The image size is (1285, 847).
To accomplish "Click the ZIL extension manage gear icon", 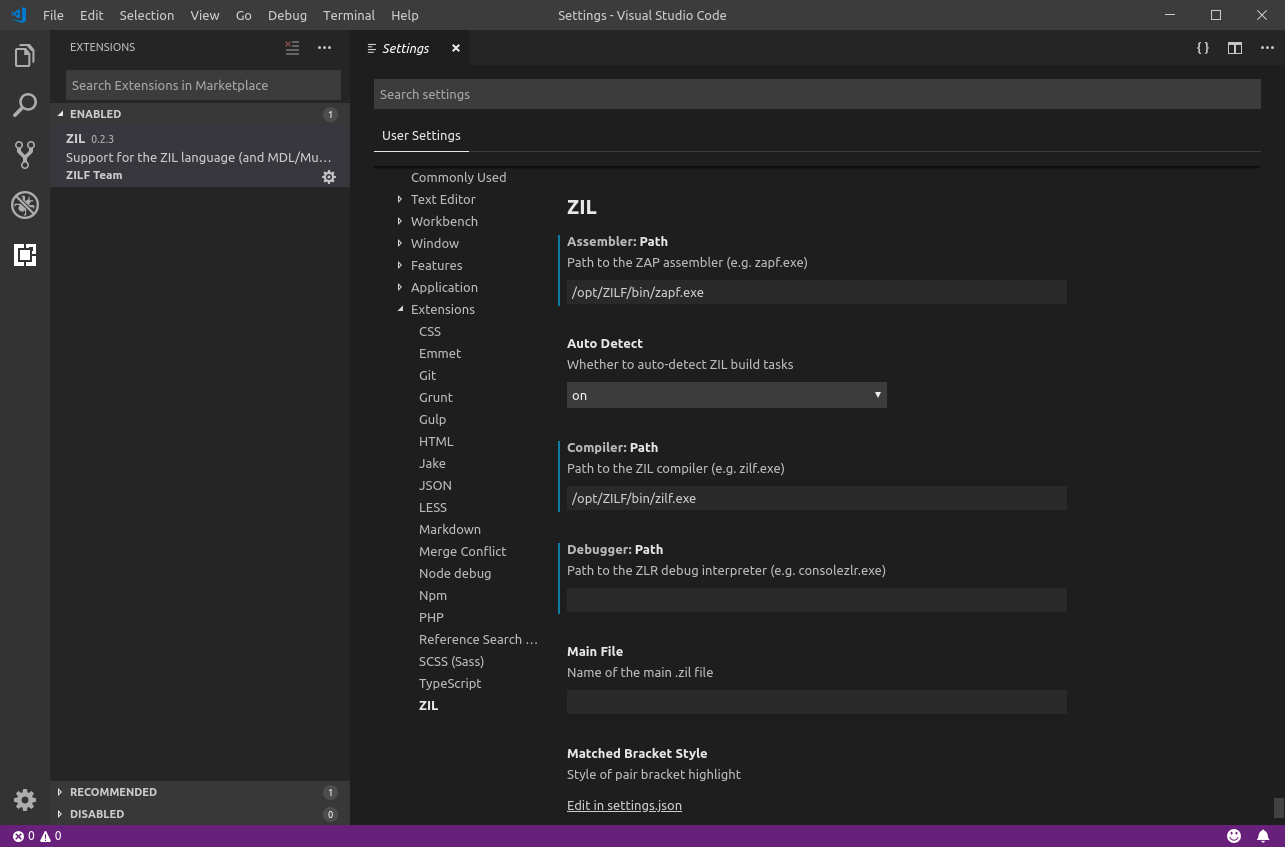I will [329, 177].
